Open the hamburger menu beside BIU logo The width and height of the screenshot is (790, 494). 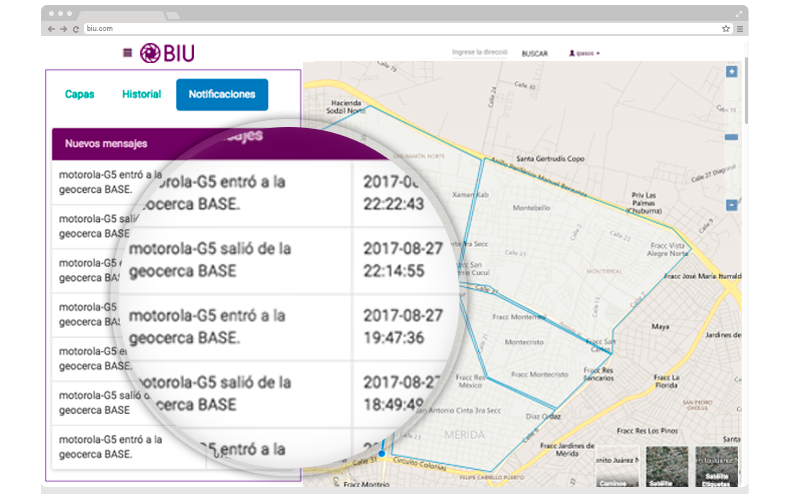tap(127, 52)
